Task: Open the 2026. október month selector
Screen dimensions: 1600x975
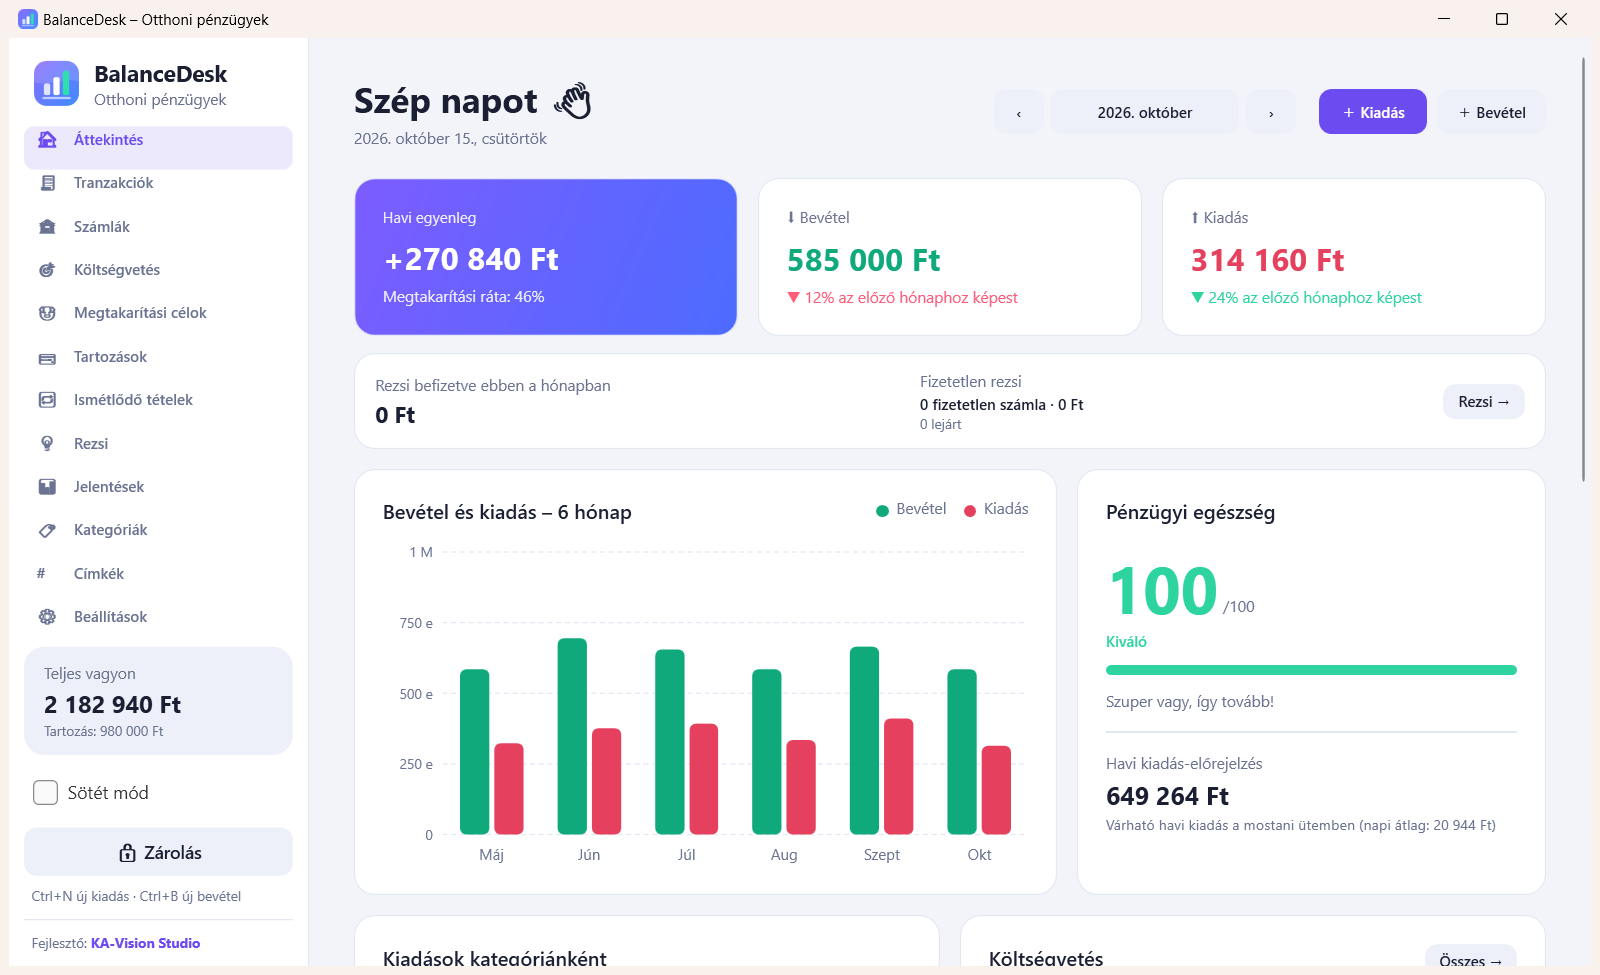Action: coord(1145,112)
